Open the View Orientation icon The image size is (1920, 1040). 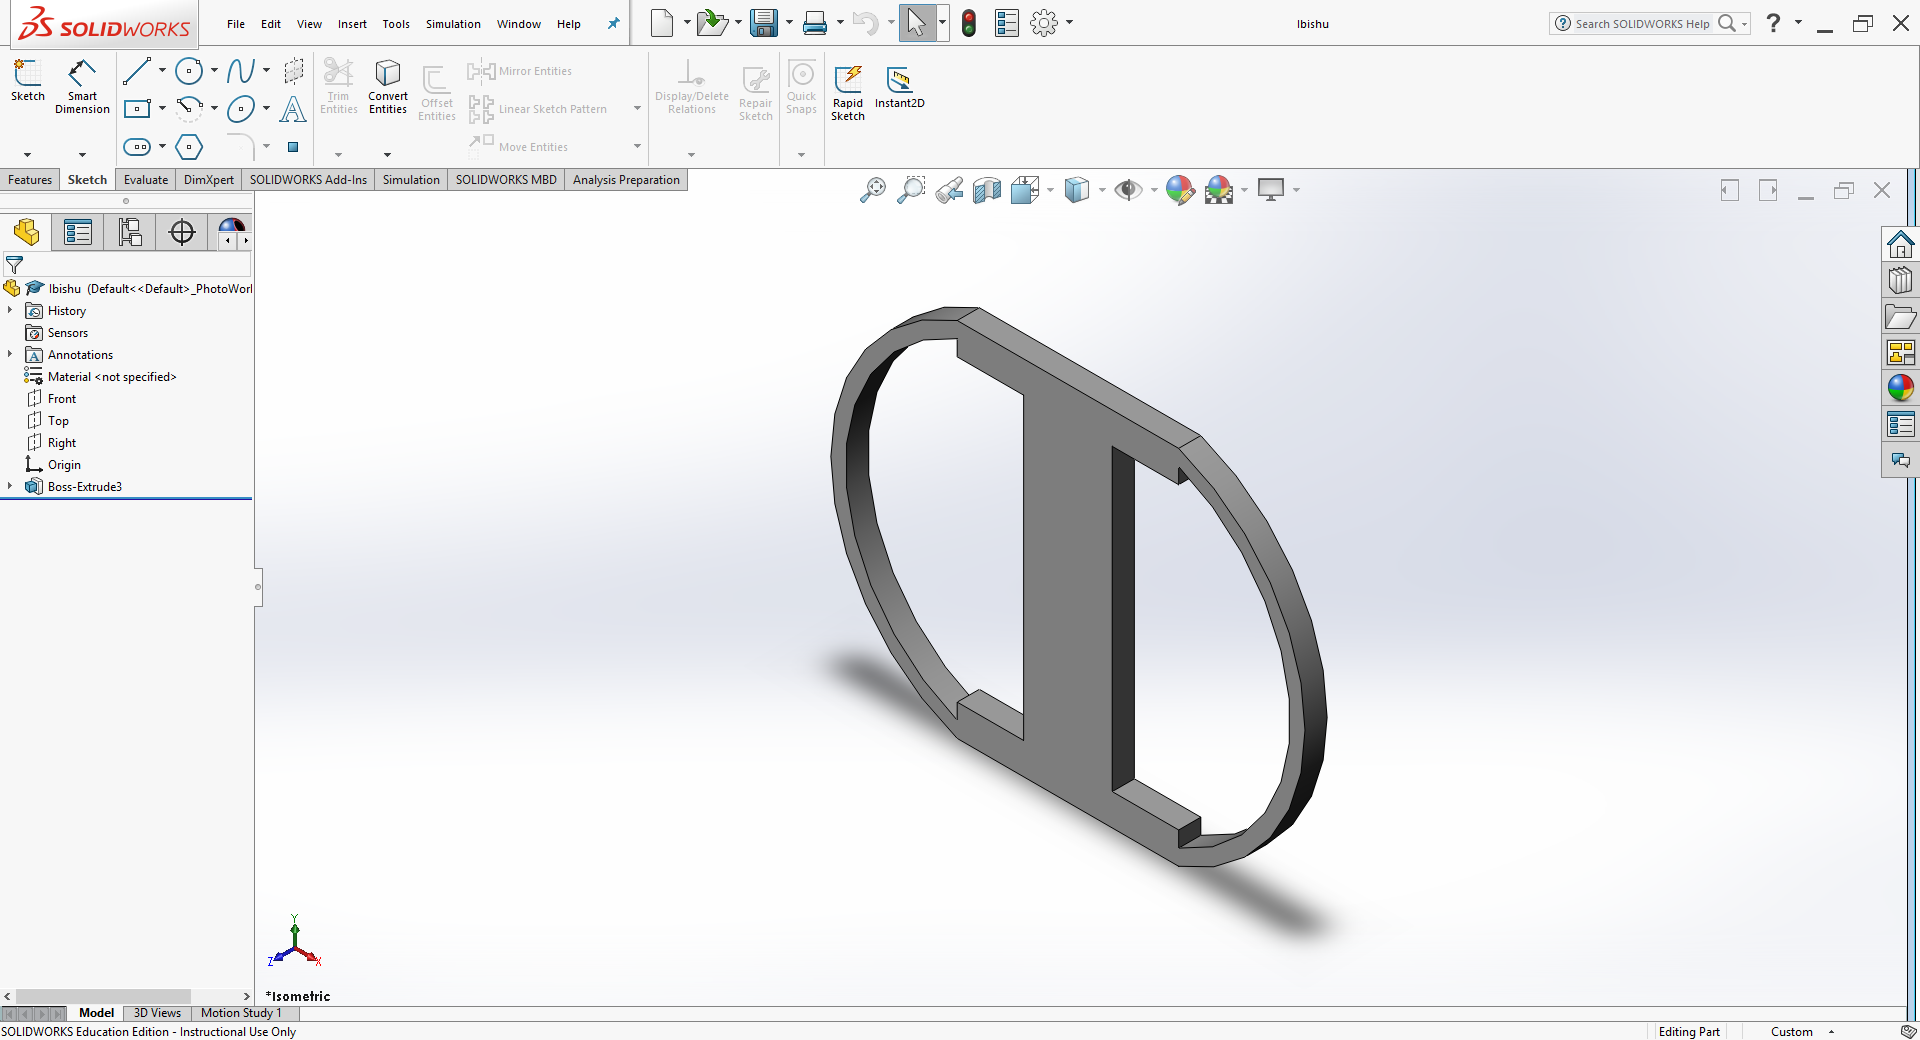(1025, 190)
